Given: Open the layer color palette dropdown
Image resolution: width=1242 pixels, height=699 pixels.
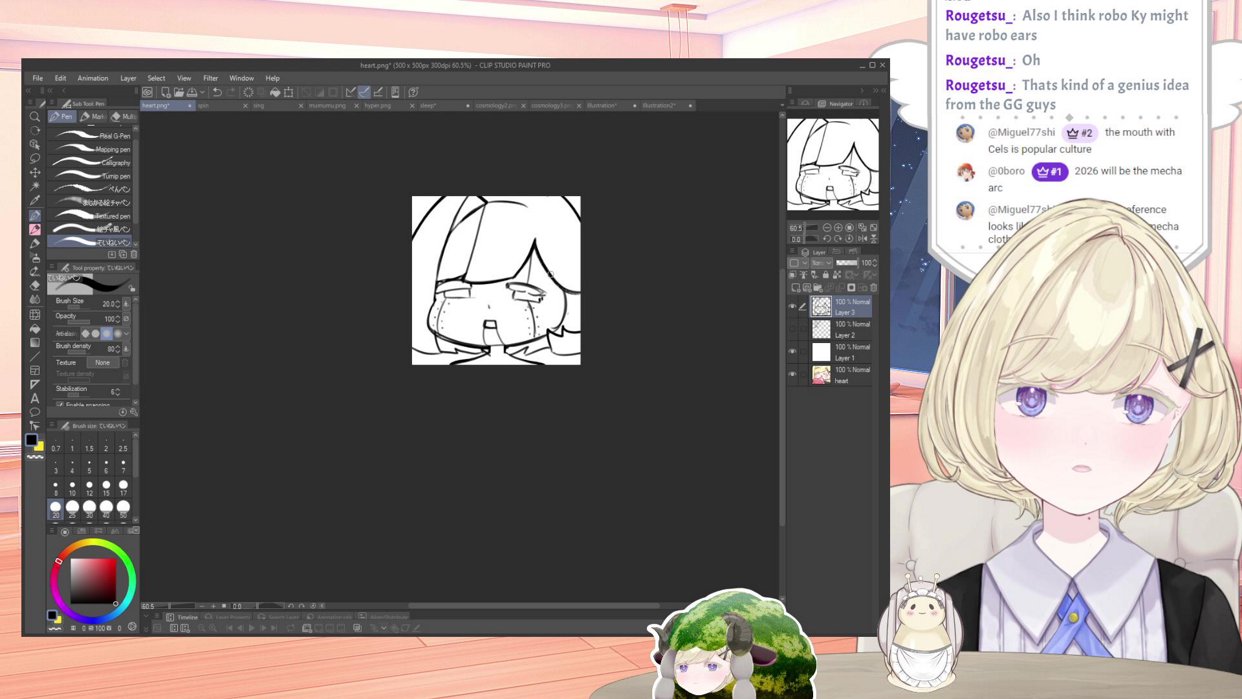Looking at the screenshot, I should 799,263.
